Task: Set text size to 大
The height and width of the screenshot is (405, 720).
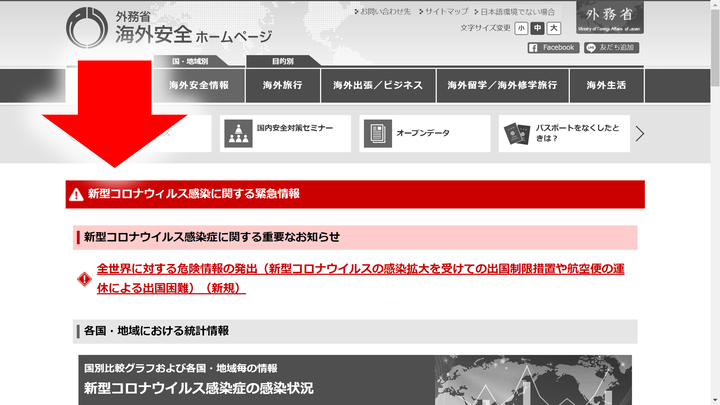Action: click(x=554, y=28)
